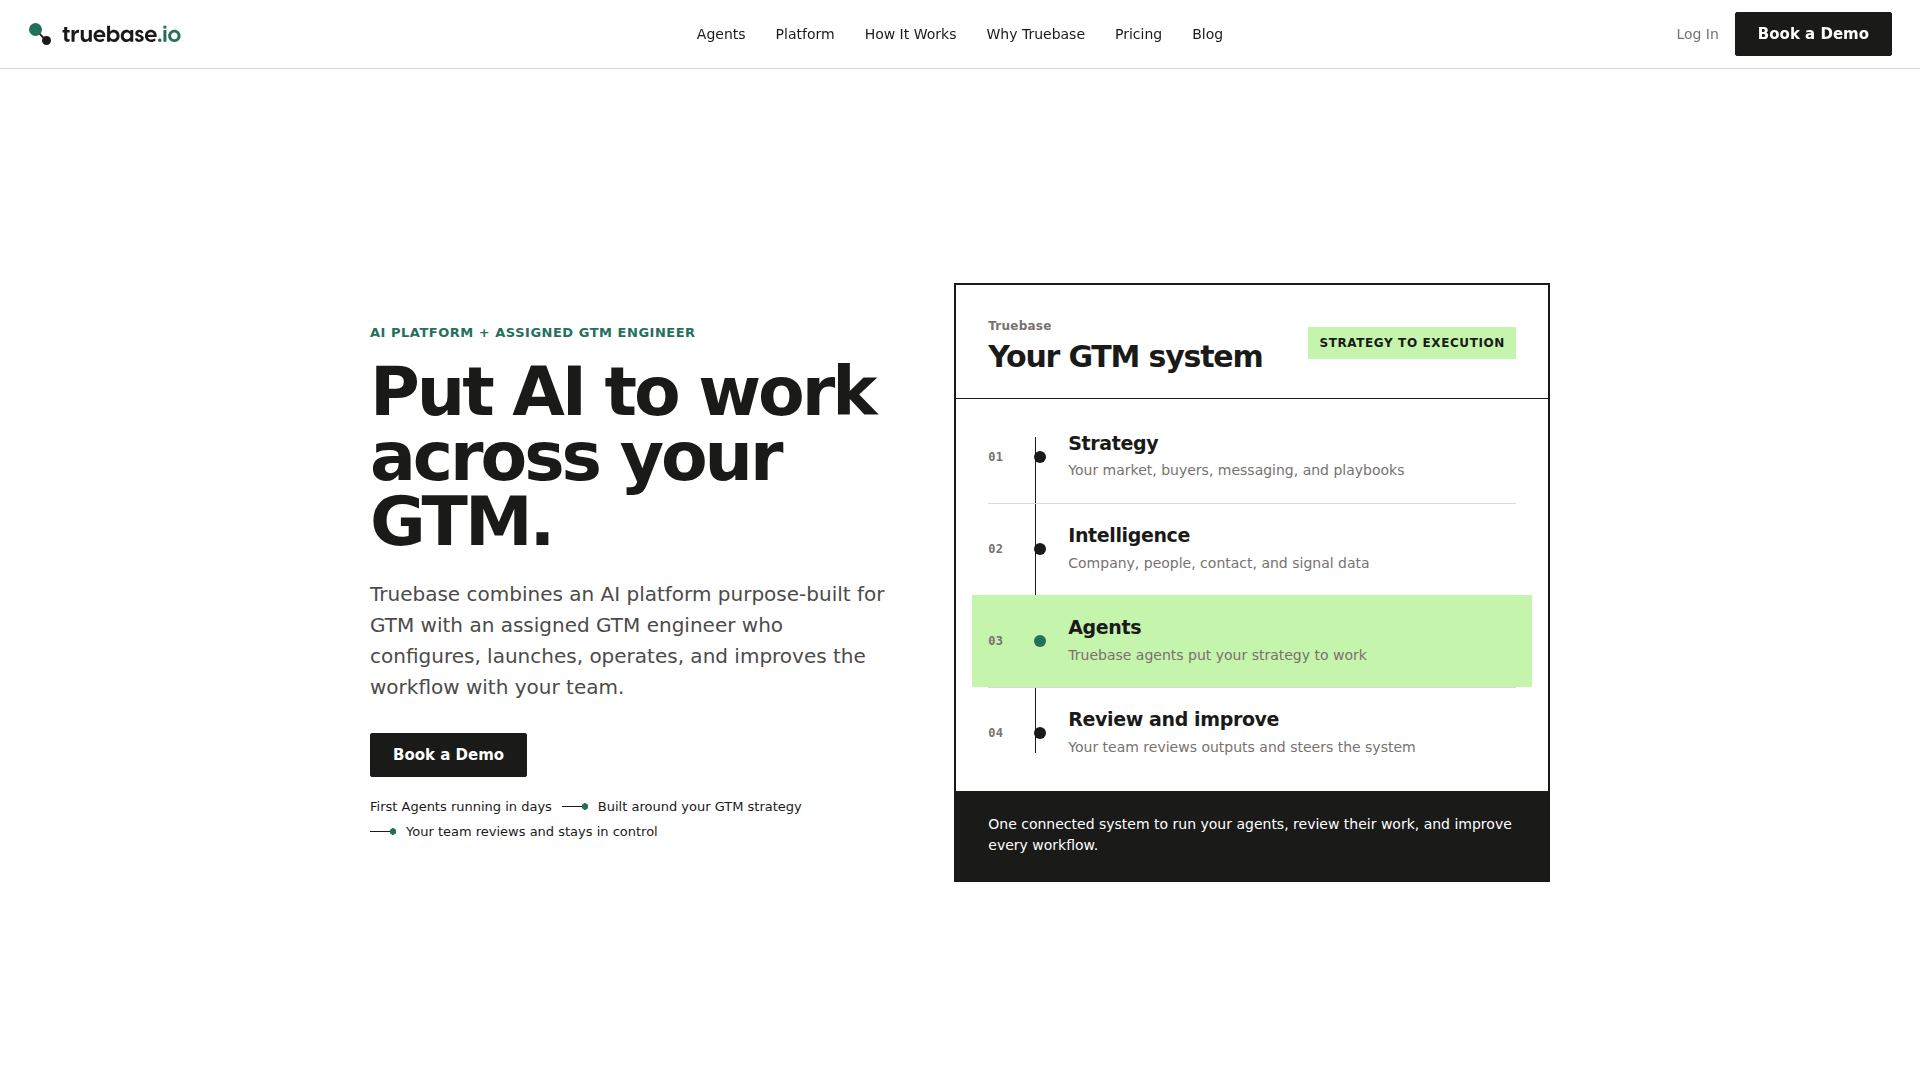Select the highlighted Agents step title

point(1105,627)
